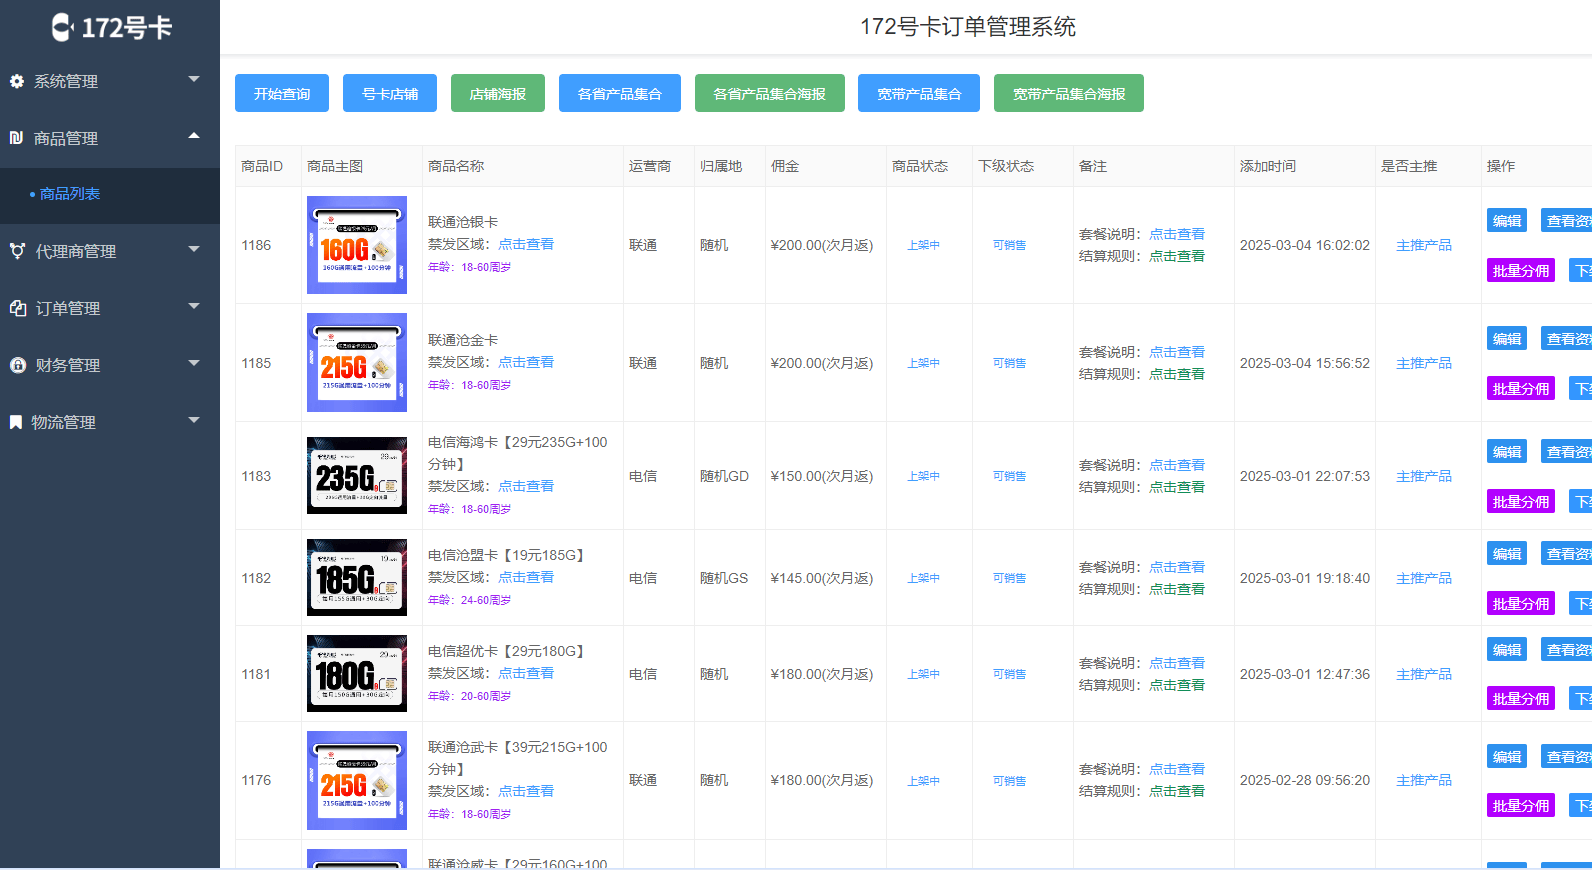This screenshot has width=1592, height=870.
Task: Toggle 可销售 status for product 1176
Action: click(1009, 781)
